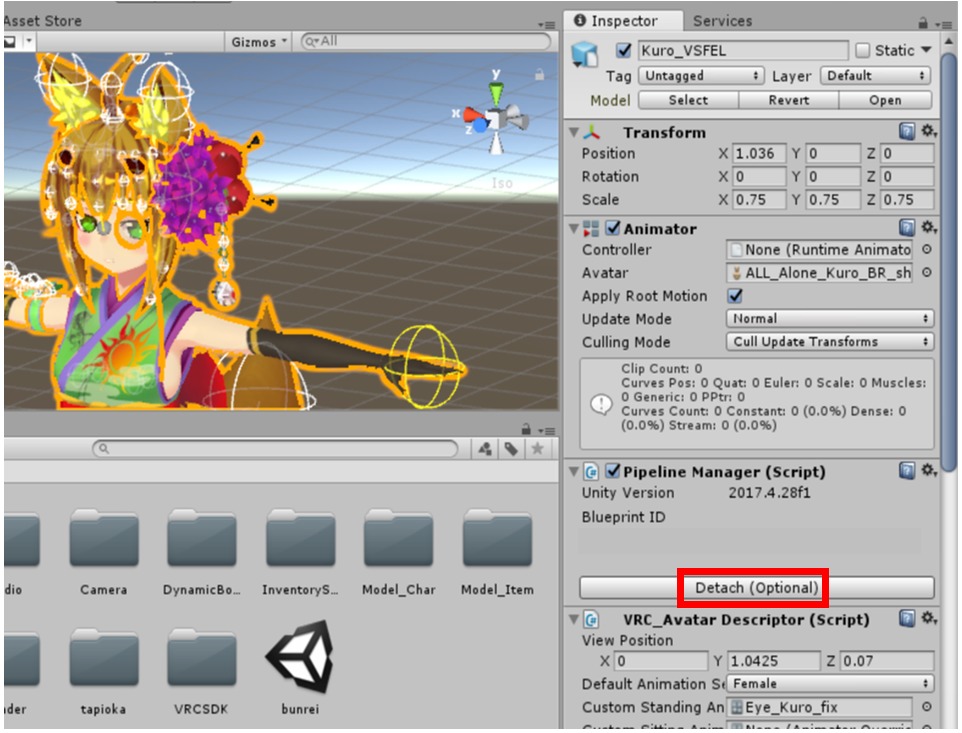Switch to the Services tab
962x733 pixels.
(722, 21)
